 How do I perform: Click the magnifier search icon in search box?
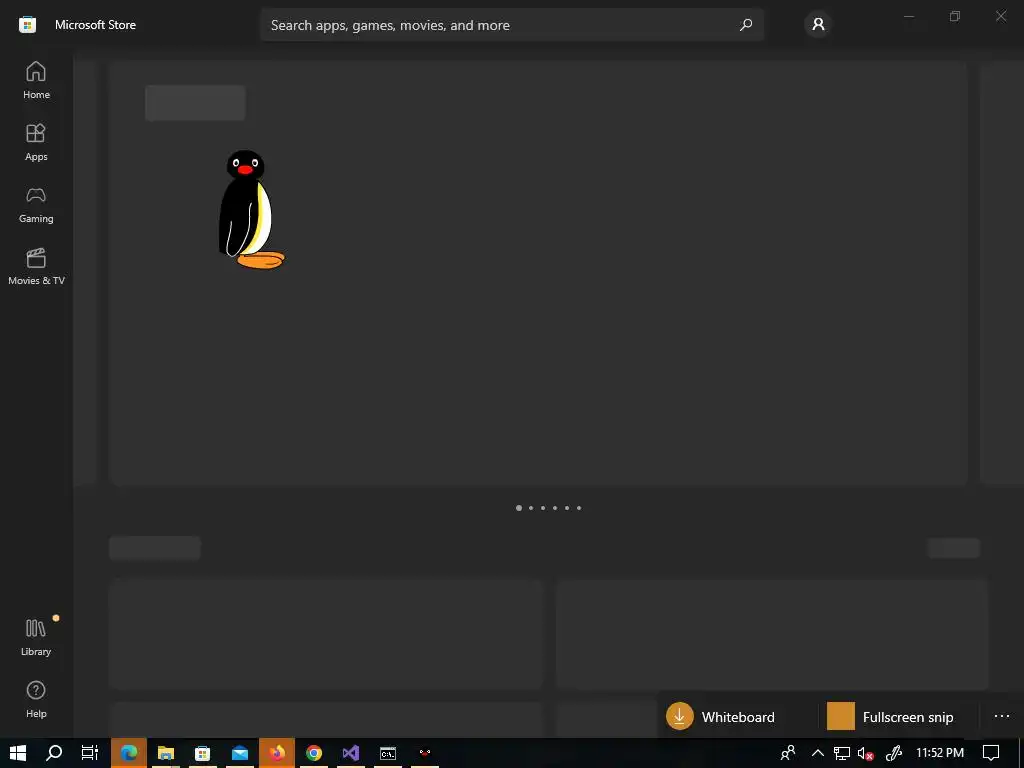(x=746, y=25)
